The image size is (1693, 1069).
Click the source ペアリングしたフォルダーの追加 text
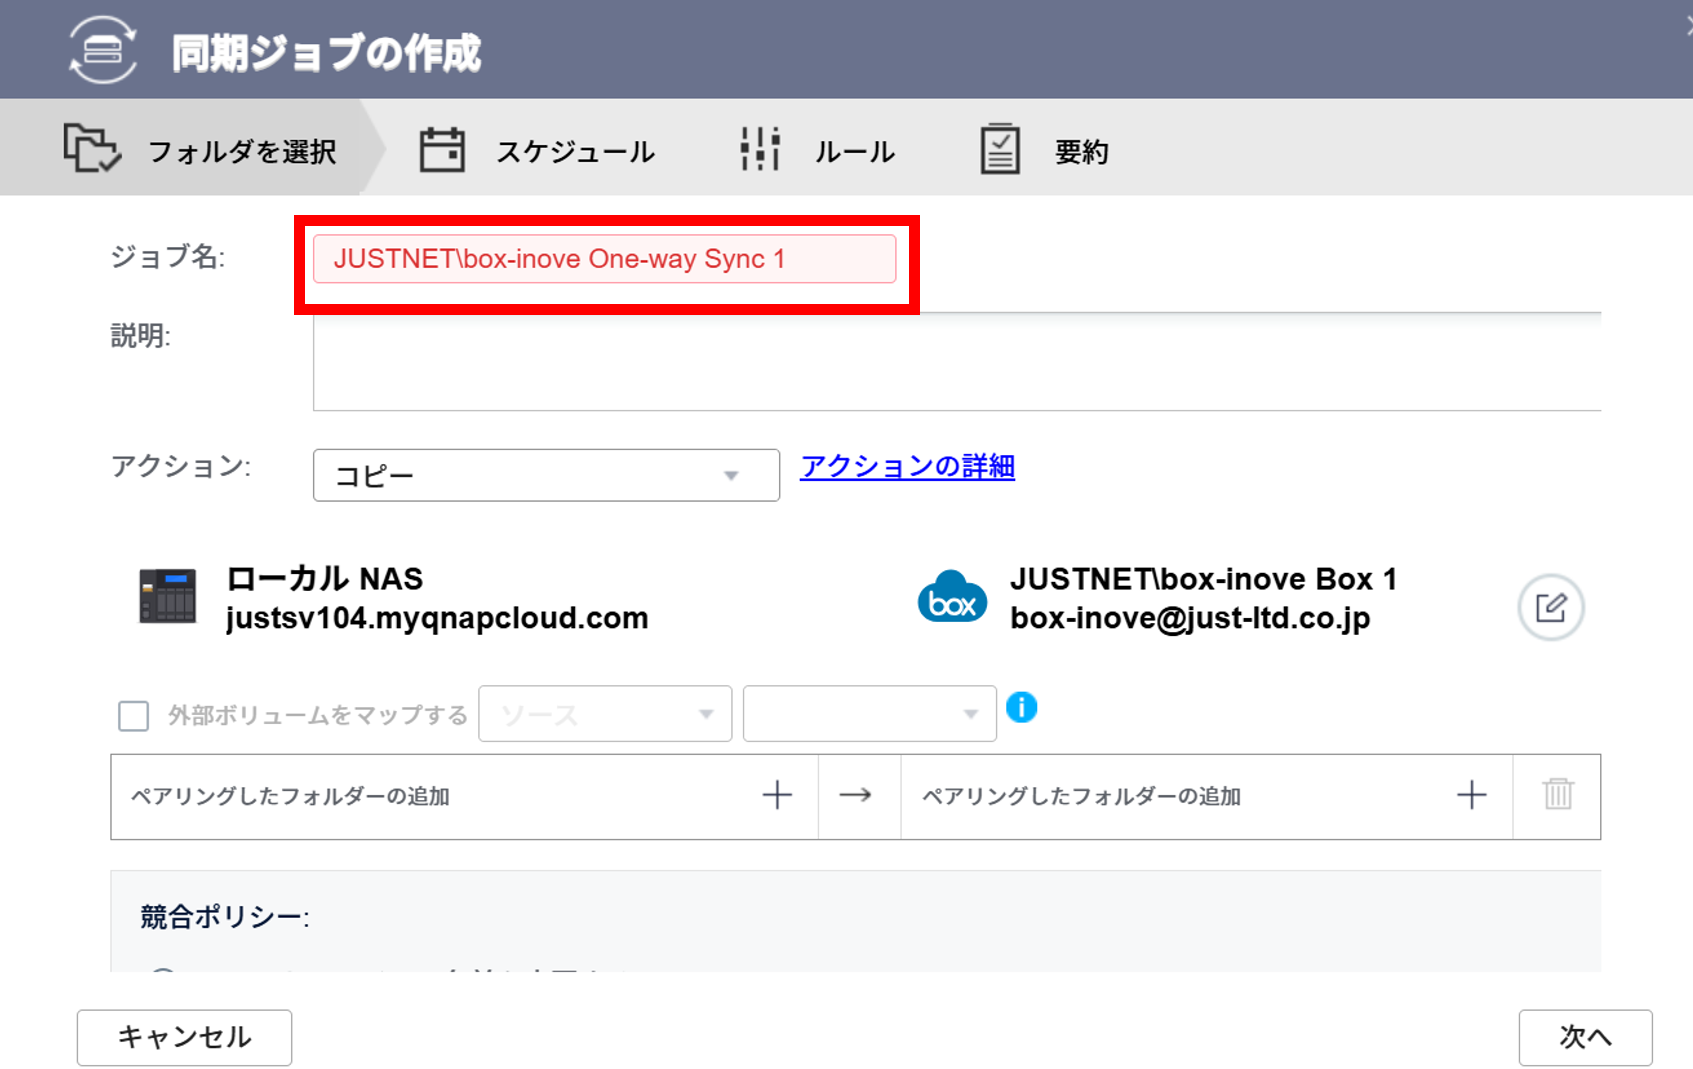(x=290, y=796)
